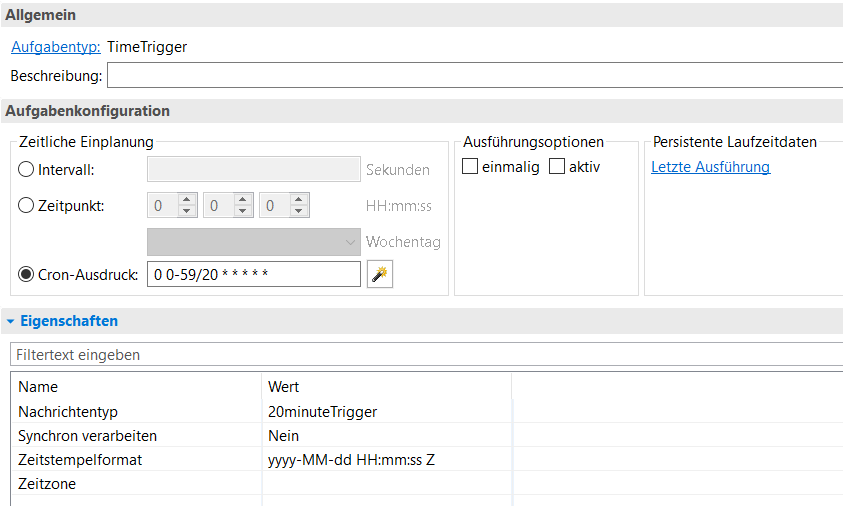Decrease the minutes spinner value
The image size is (843, 506).
[x=242, y=211]
